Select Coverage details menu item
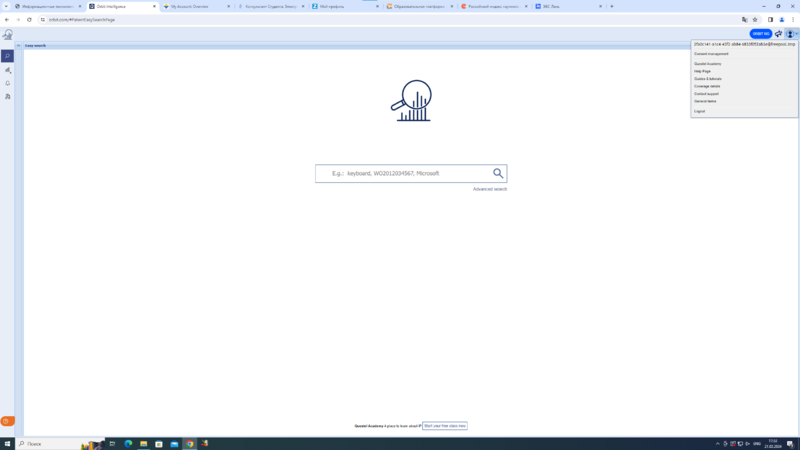Viewport: 800px width, 450px height. point(707,86)
